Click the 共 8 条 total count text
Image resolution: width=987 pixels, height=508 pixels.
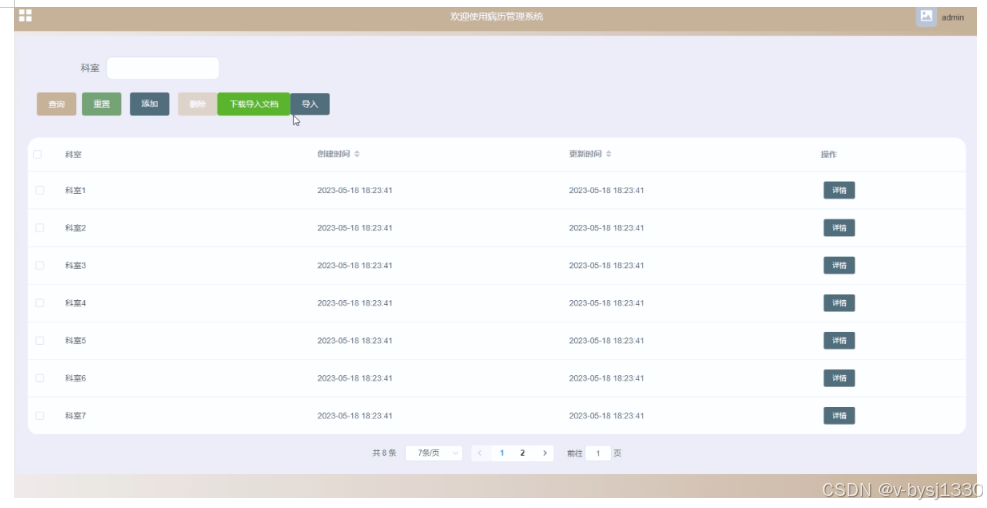[384, 453]
